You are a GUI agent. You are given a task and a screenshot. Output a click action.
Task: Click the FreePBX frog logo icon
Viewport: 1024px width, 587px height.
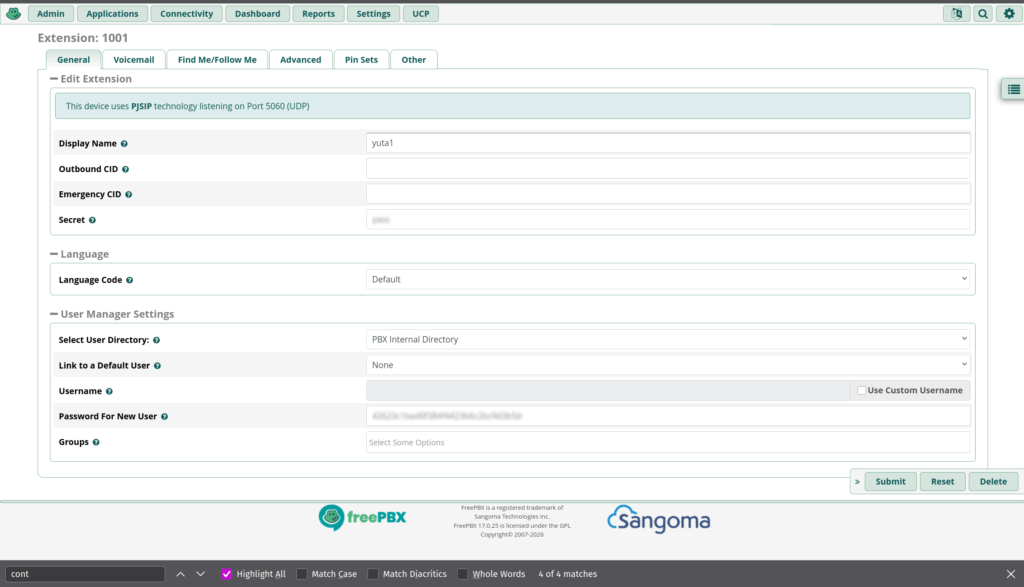pos(13,14)
